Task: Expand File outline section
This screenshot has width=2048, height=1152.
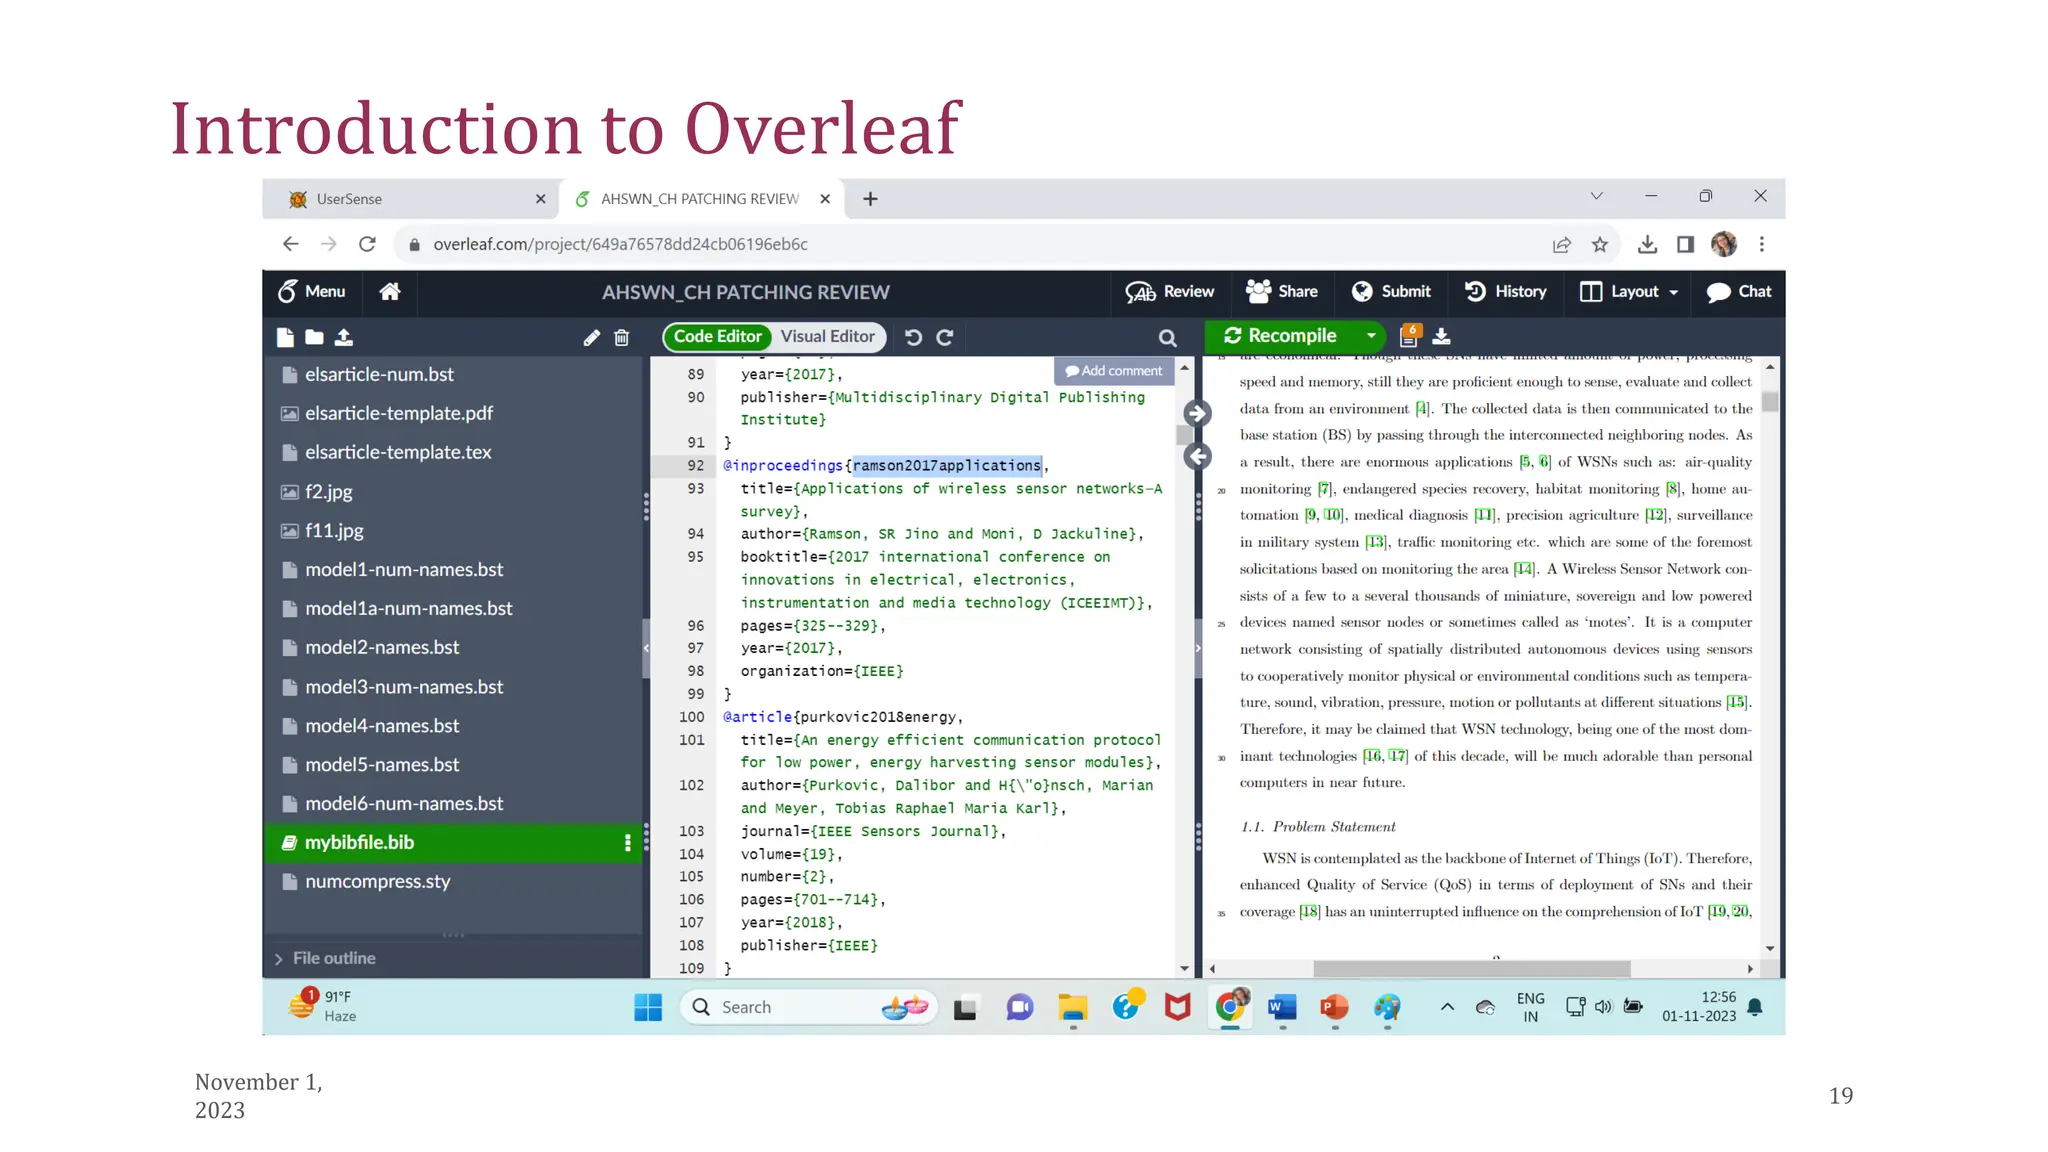Action: (325, 958)
